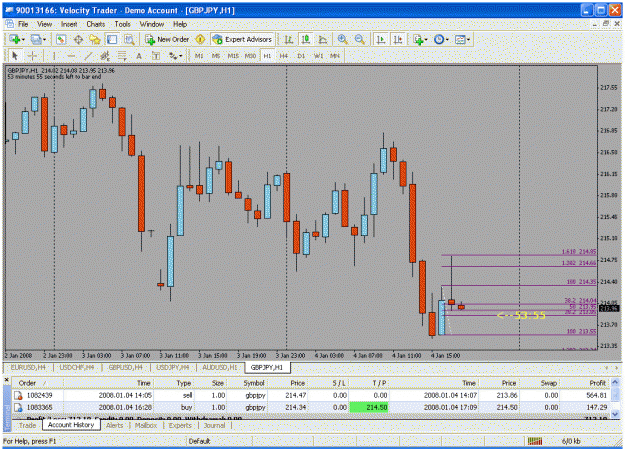Toggle the Expert Advisors button
Screen dimensions: 625x449
(x=242, y=39)
